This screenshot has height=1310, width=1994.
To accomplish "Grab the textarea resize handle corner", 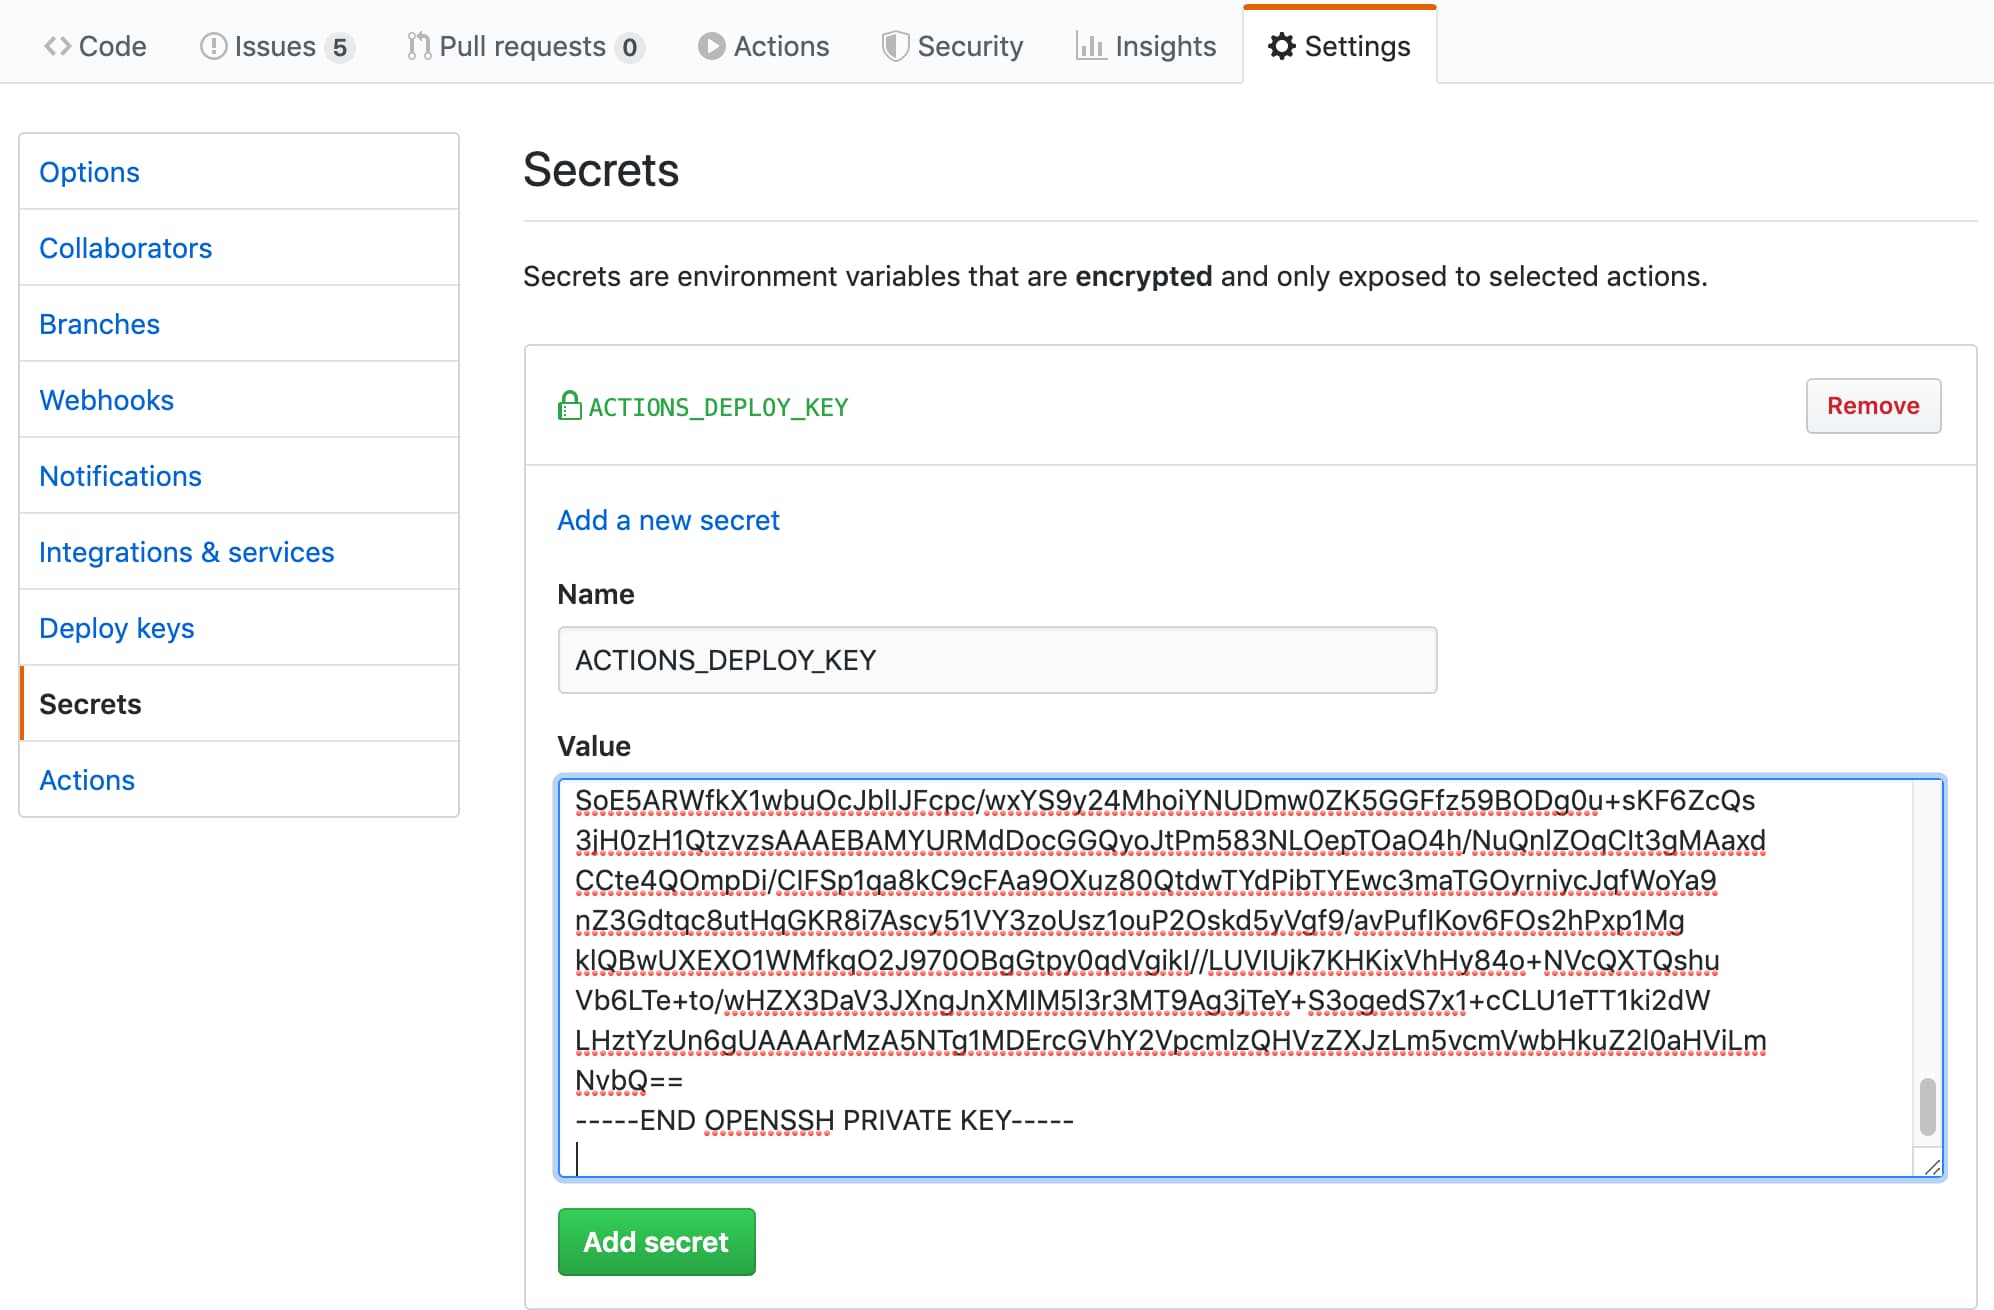I will coord(1932,1167).
